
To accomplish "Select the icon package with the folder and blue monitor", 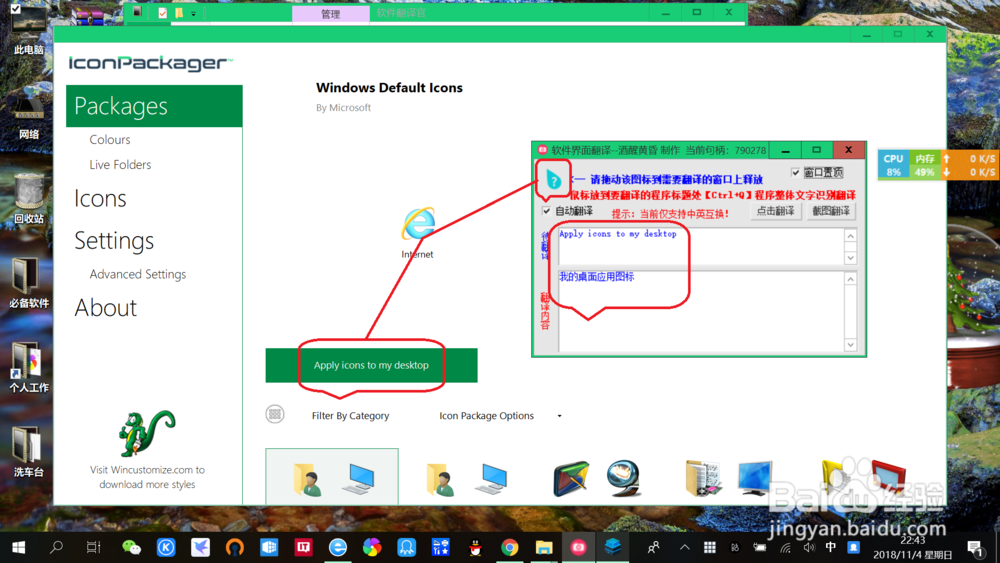I will pyautogui.click(x=729, y=478).
